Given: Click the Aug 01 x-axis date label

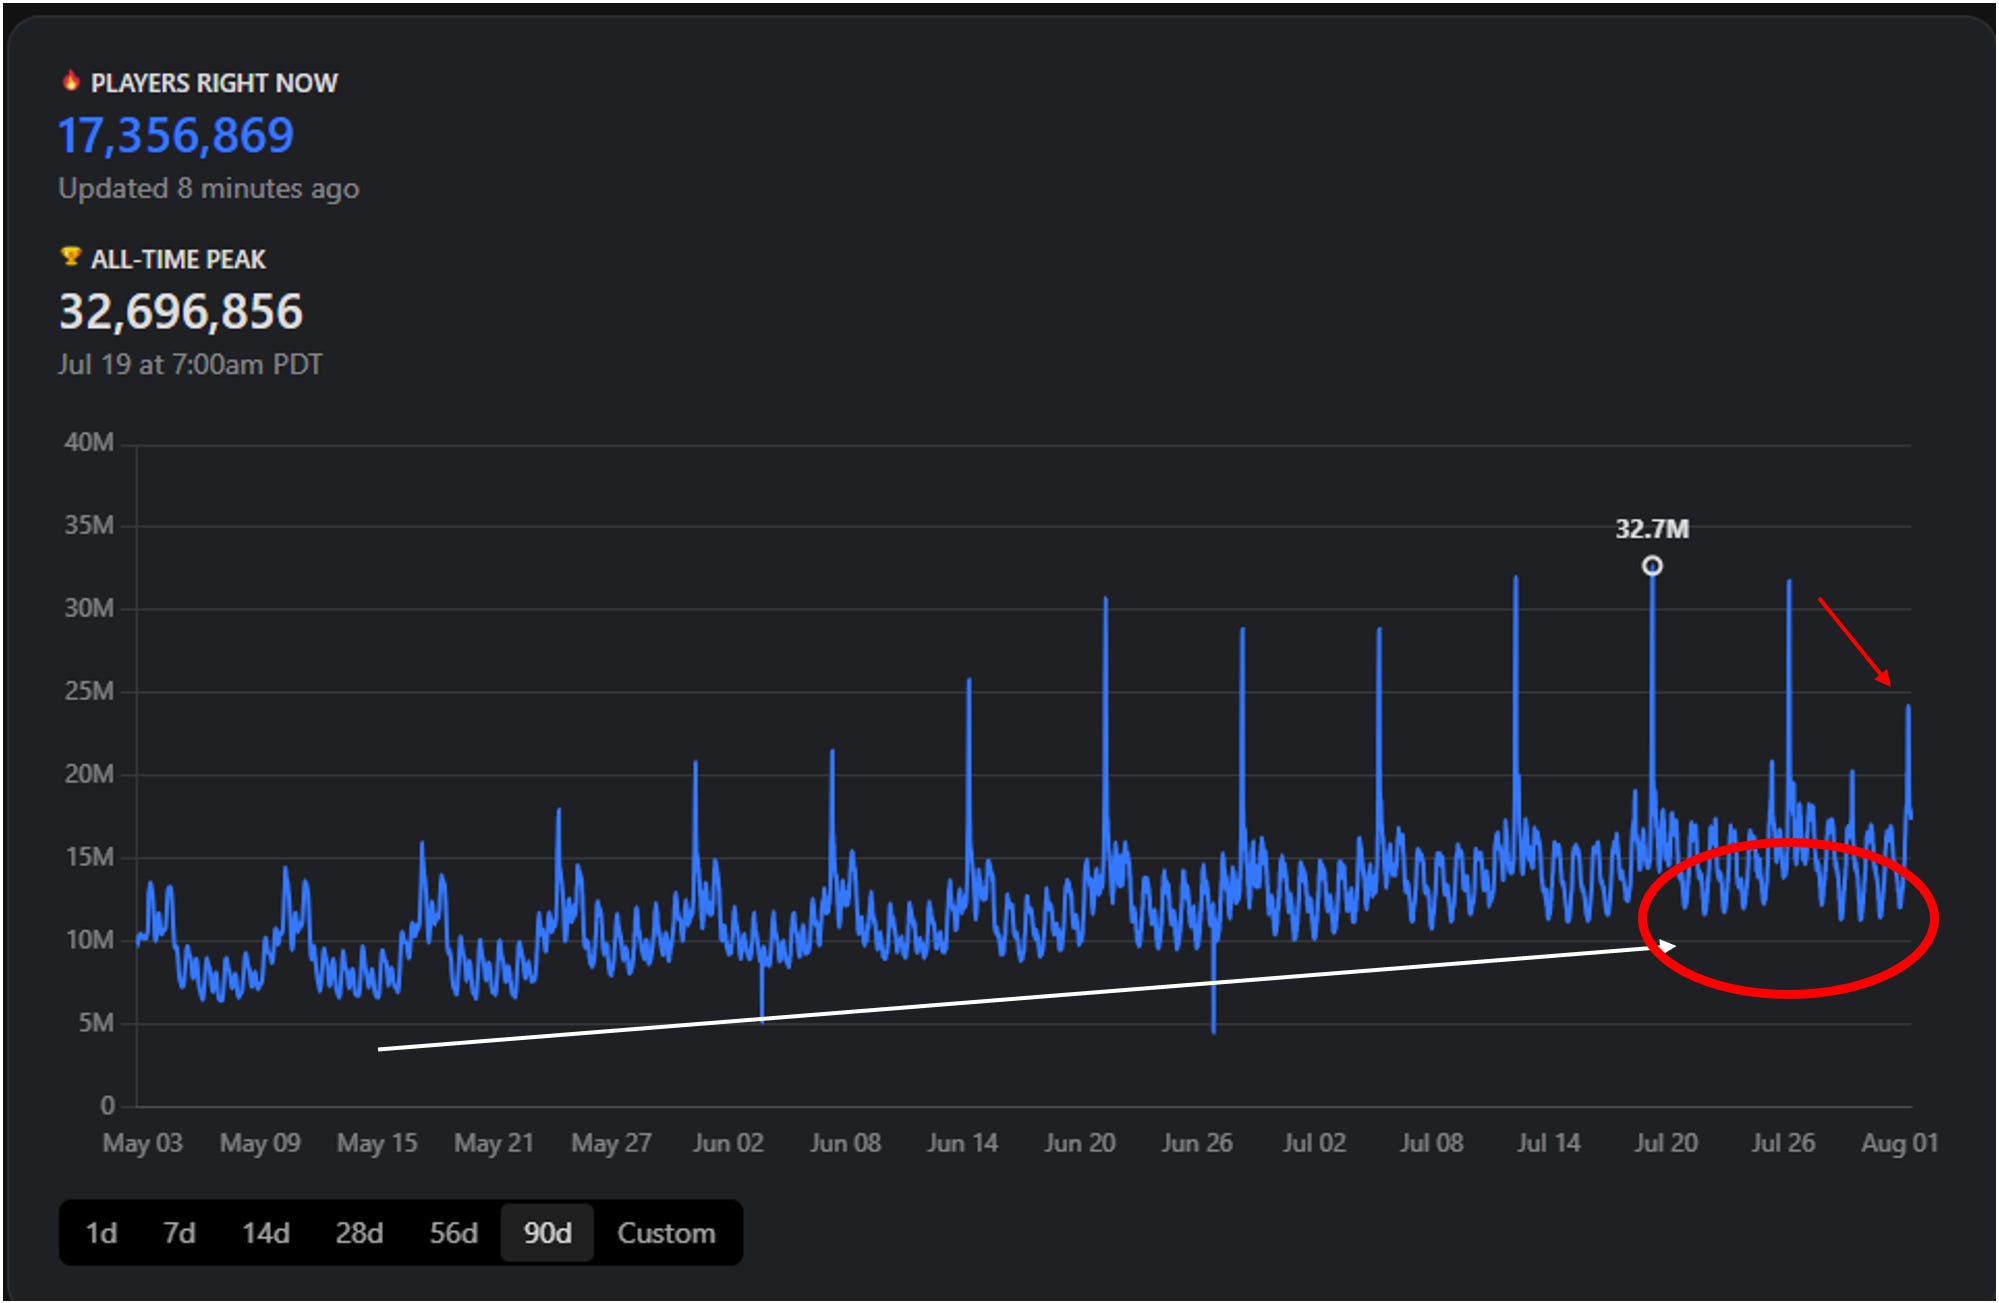Looking at the screenshot, I should tap(1899, 1143).
